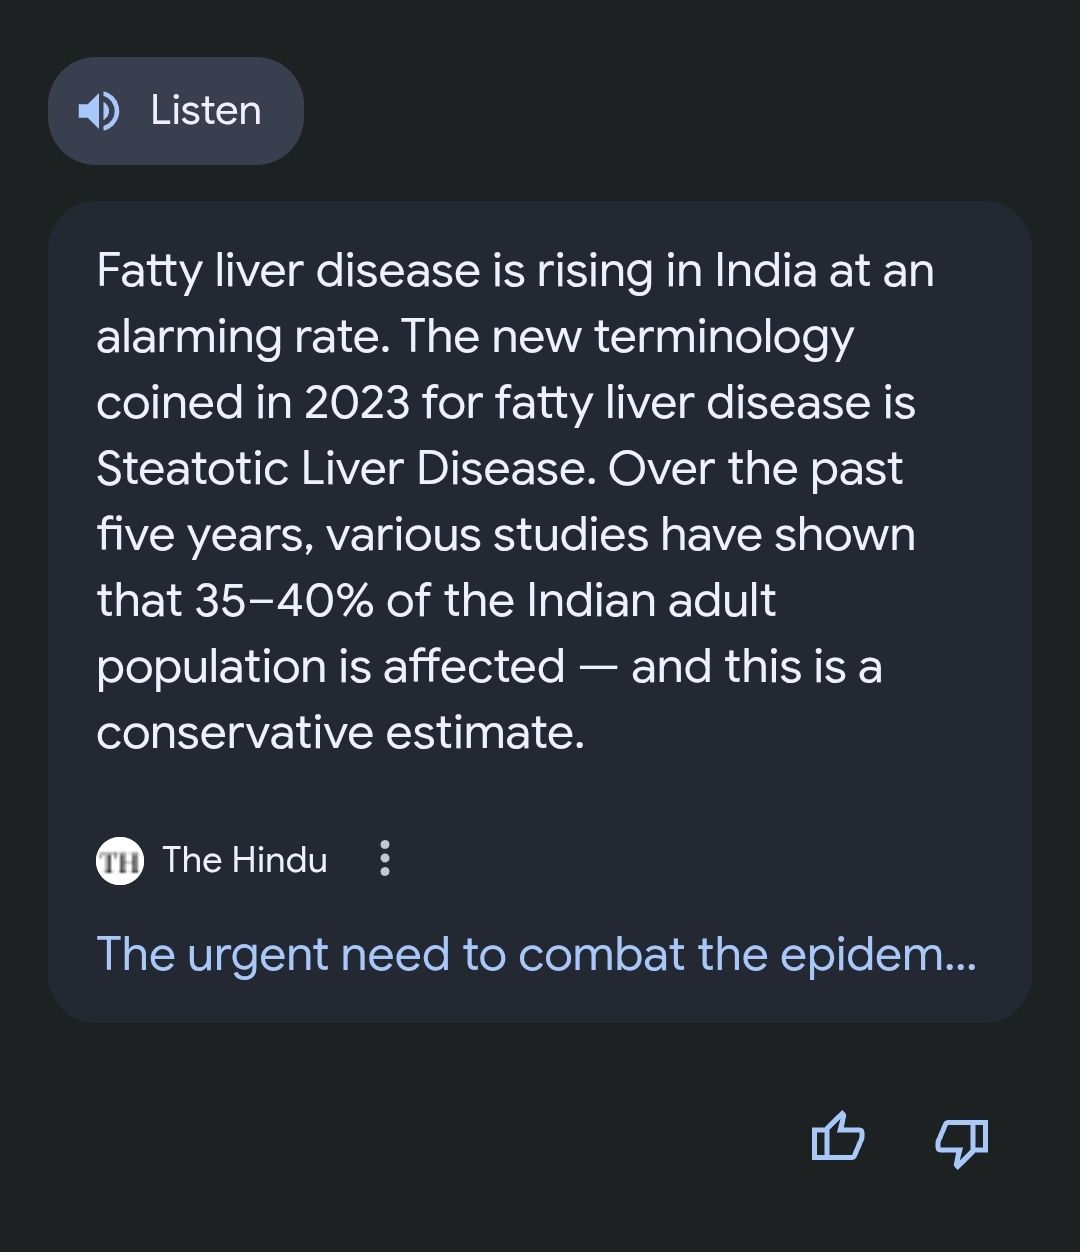1080x1252 pixels.
Task: Click the year '2023' in the text
Action: point(357,403)
